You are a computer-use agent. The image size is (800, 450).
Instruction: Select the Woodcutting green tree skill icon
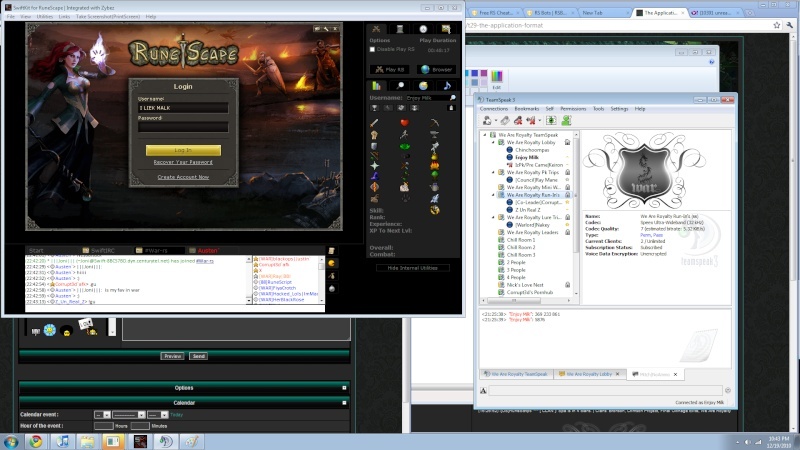click(434, 176)
